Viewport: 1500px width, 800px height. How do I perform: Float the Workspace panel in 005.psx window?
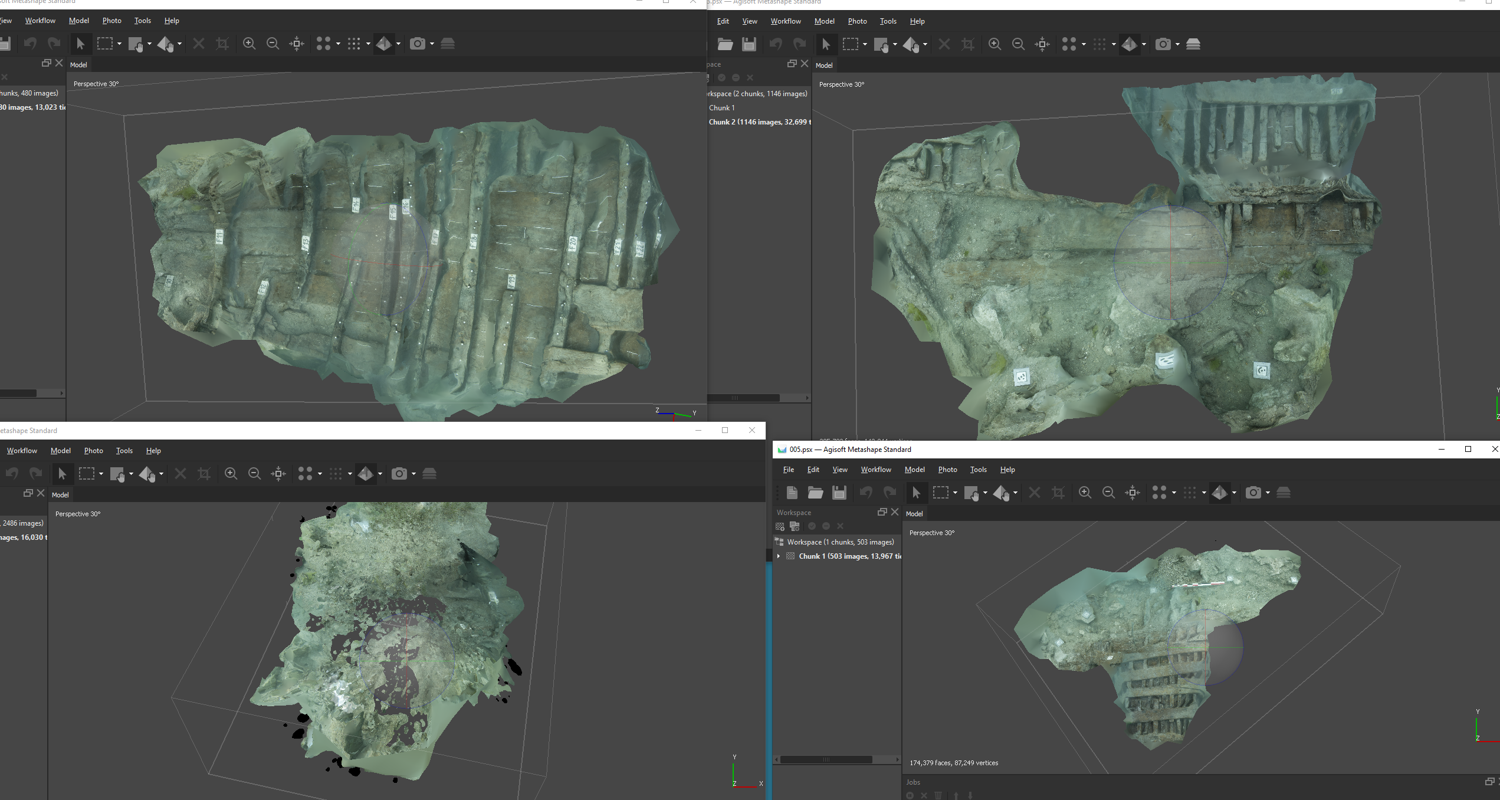tap(881, 512)
